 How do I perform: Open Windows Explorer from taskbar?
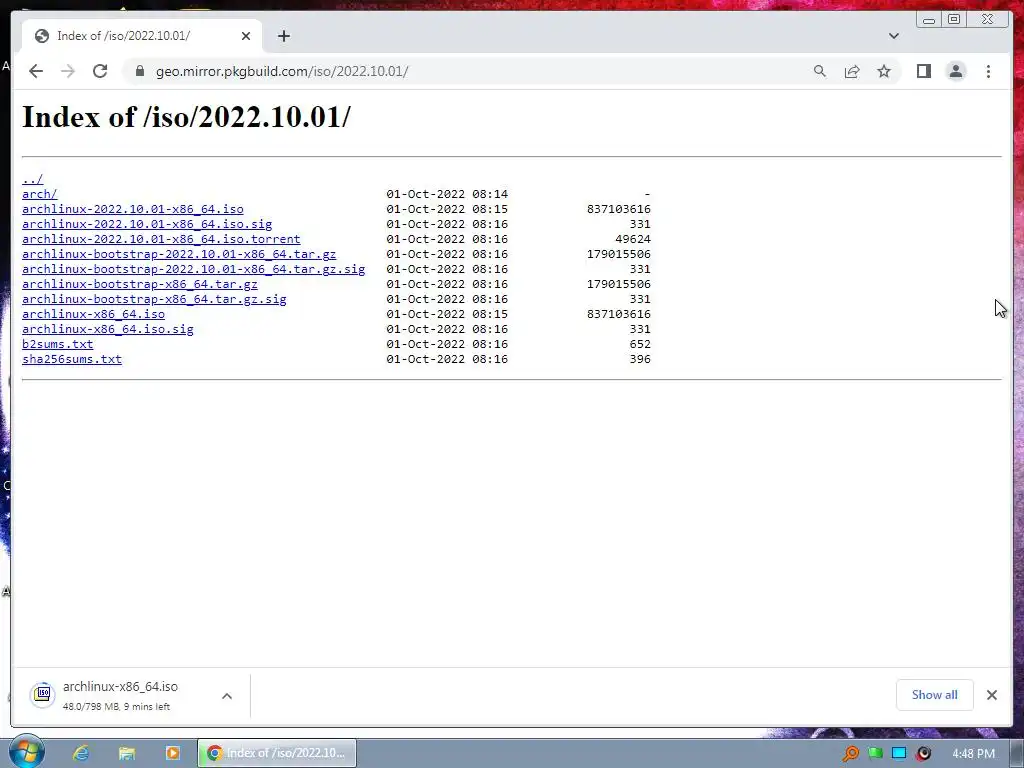click(127, 753)
